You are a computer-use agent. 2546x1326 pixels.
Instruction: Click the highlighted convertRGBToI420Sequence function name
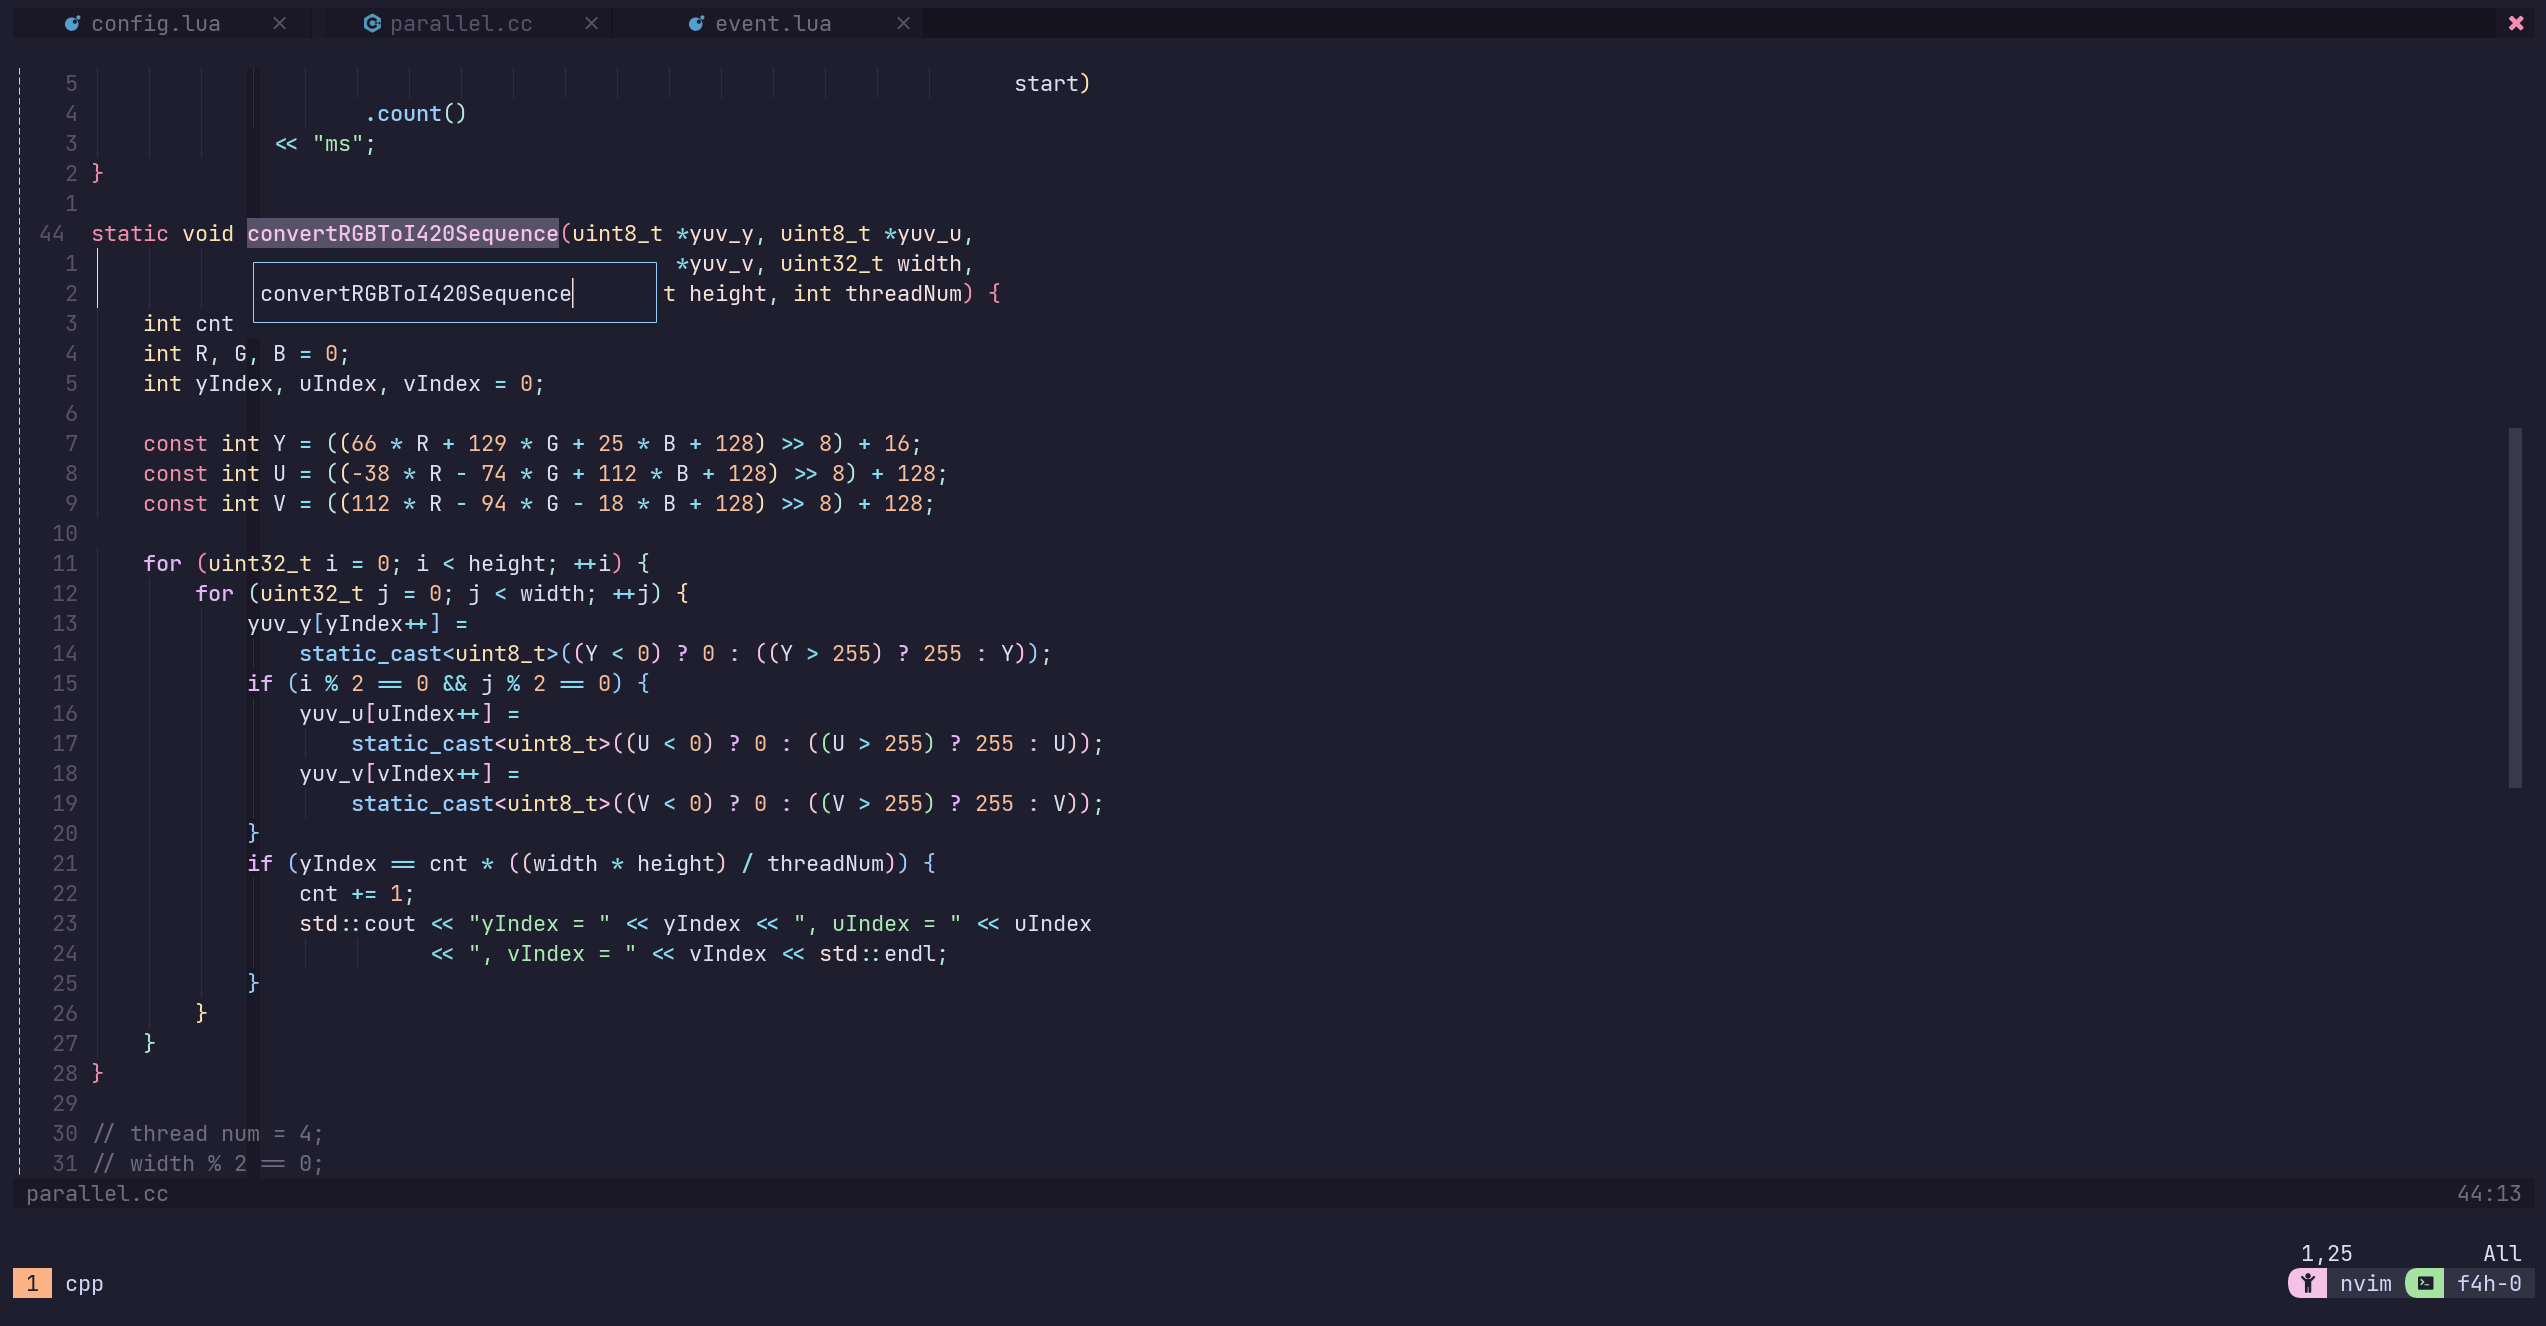point(402,233)
